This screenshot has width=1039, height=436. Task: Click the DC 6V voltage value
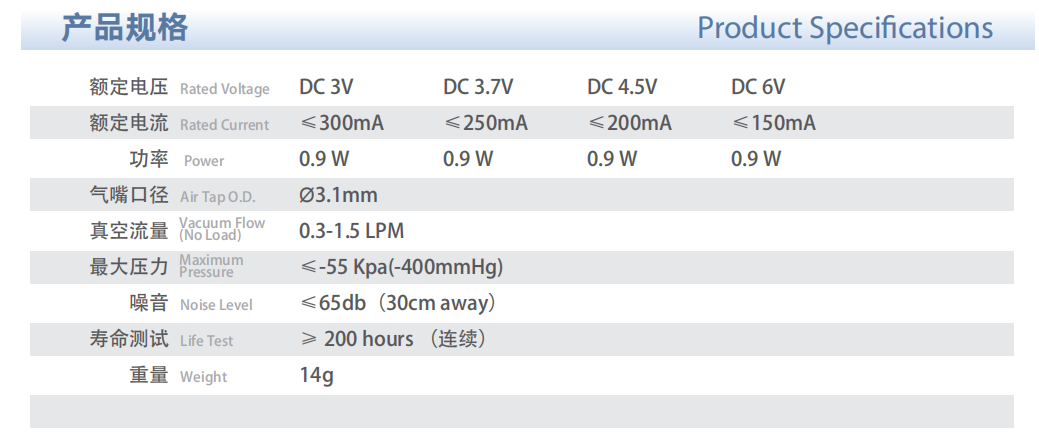point(758,87)
